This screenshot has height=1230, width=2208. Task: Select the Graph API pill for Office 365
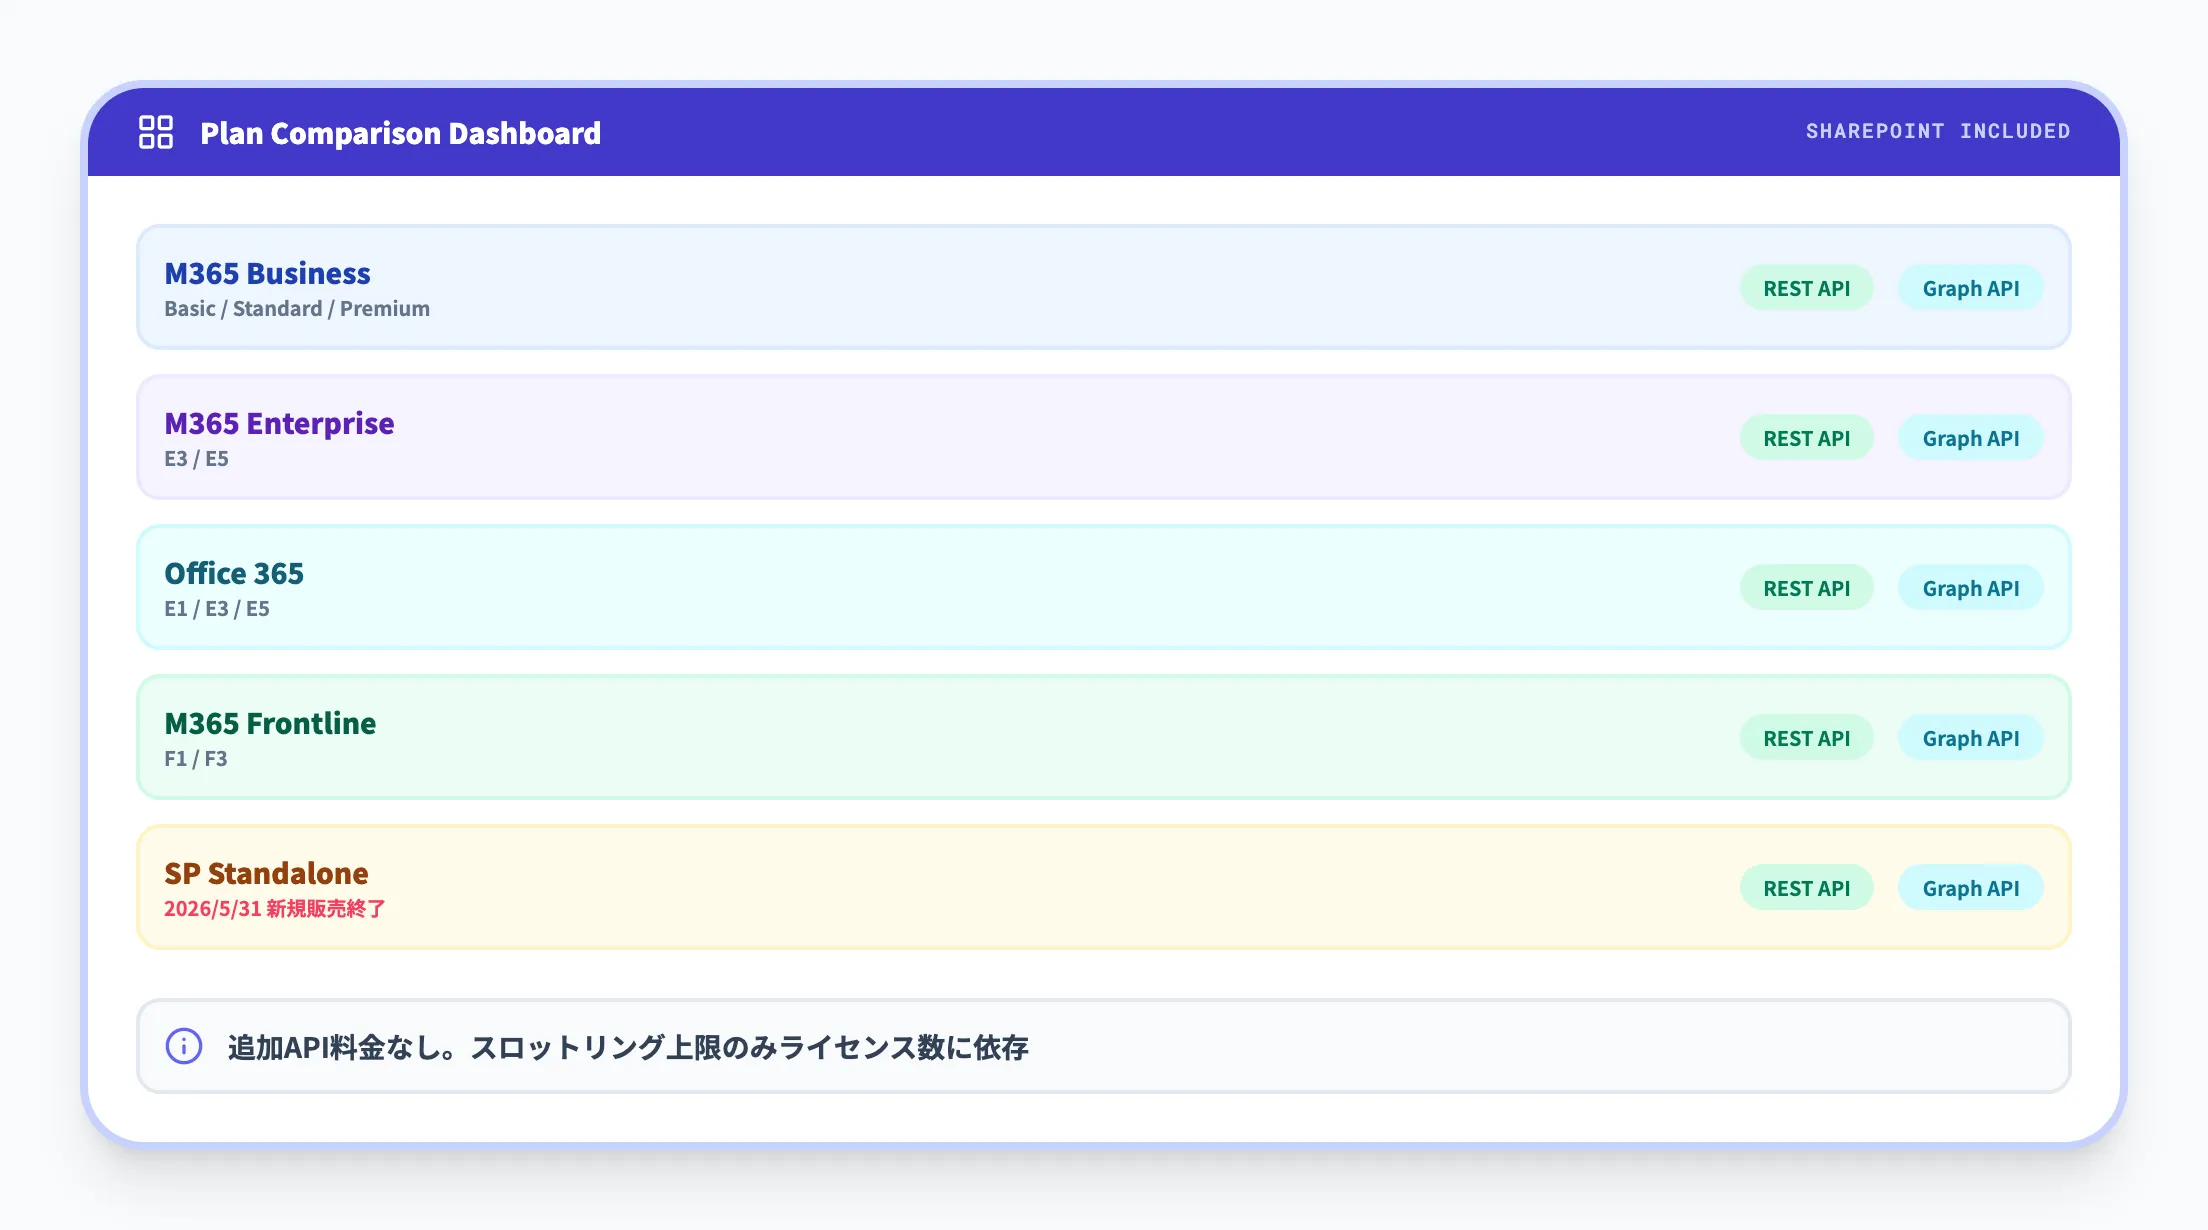tap(1970, 587)
